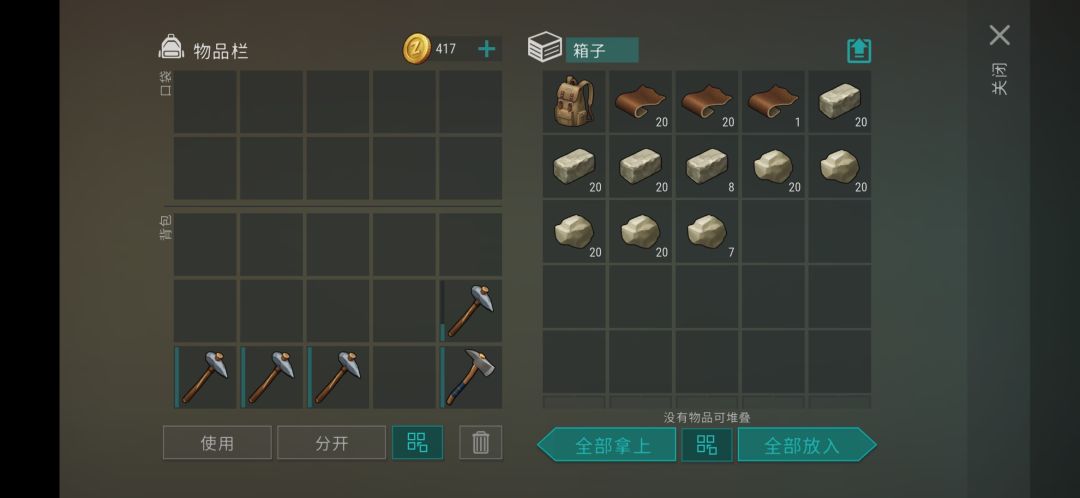Click the chest sort grid icon

tap(707, 445)
